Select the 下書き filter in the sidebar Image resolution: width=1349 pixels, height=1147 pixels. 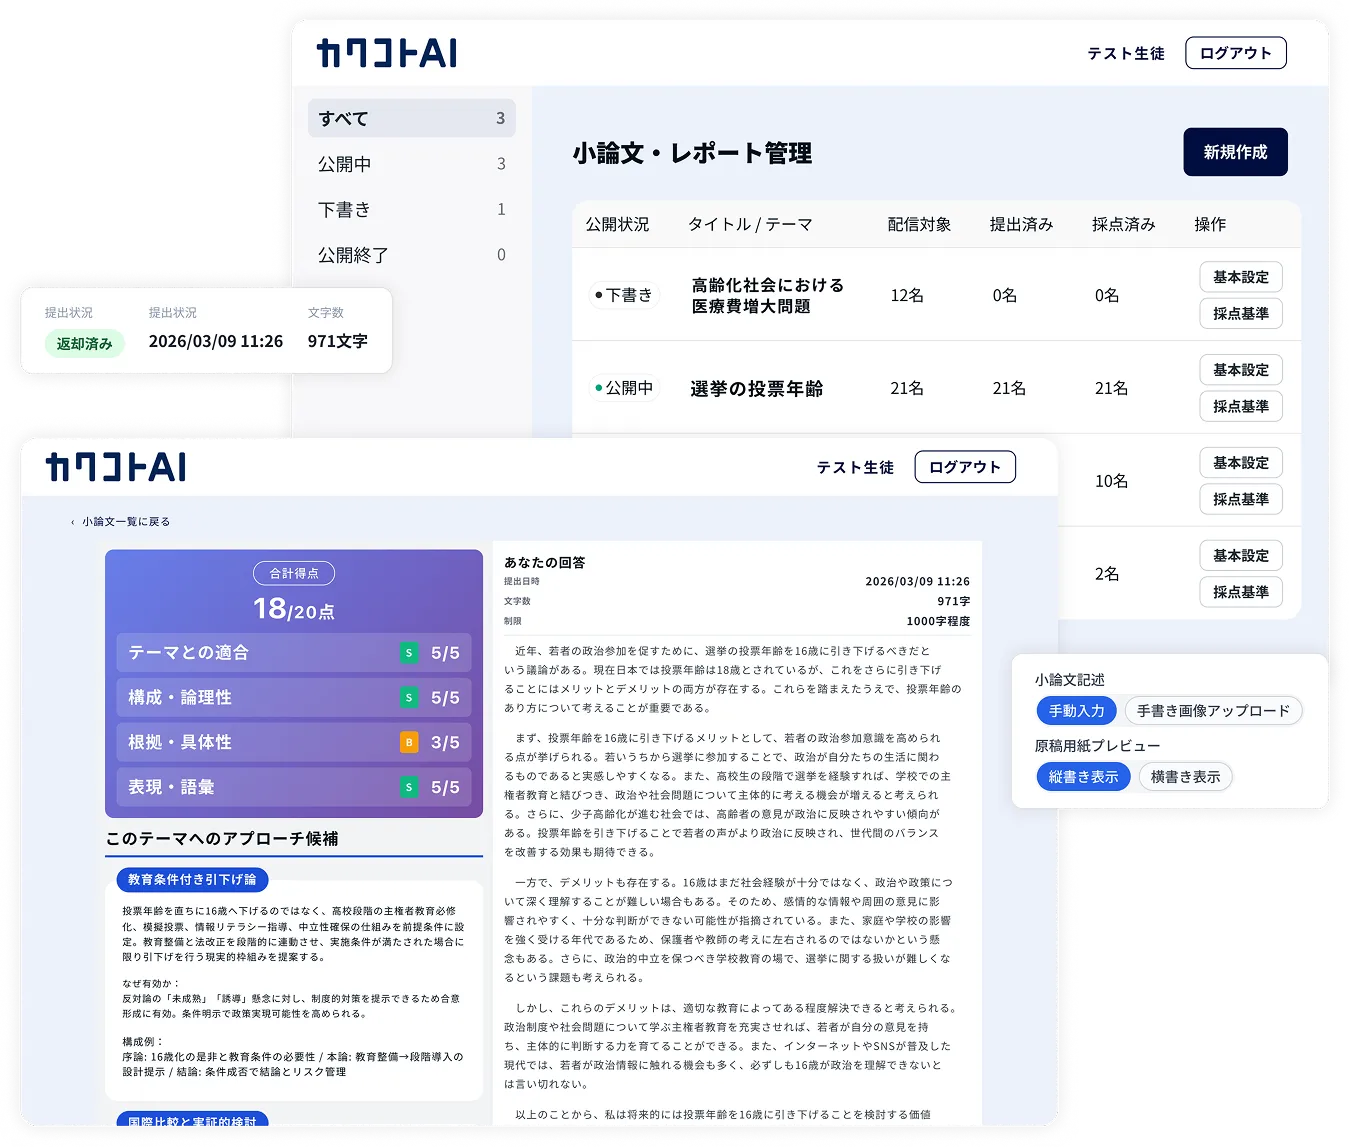pyautogui.click(x=412, y=209)
